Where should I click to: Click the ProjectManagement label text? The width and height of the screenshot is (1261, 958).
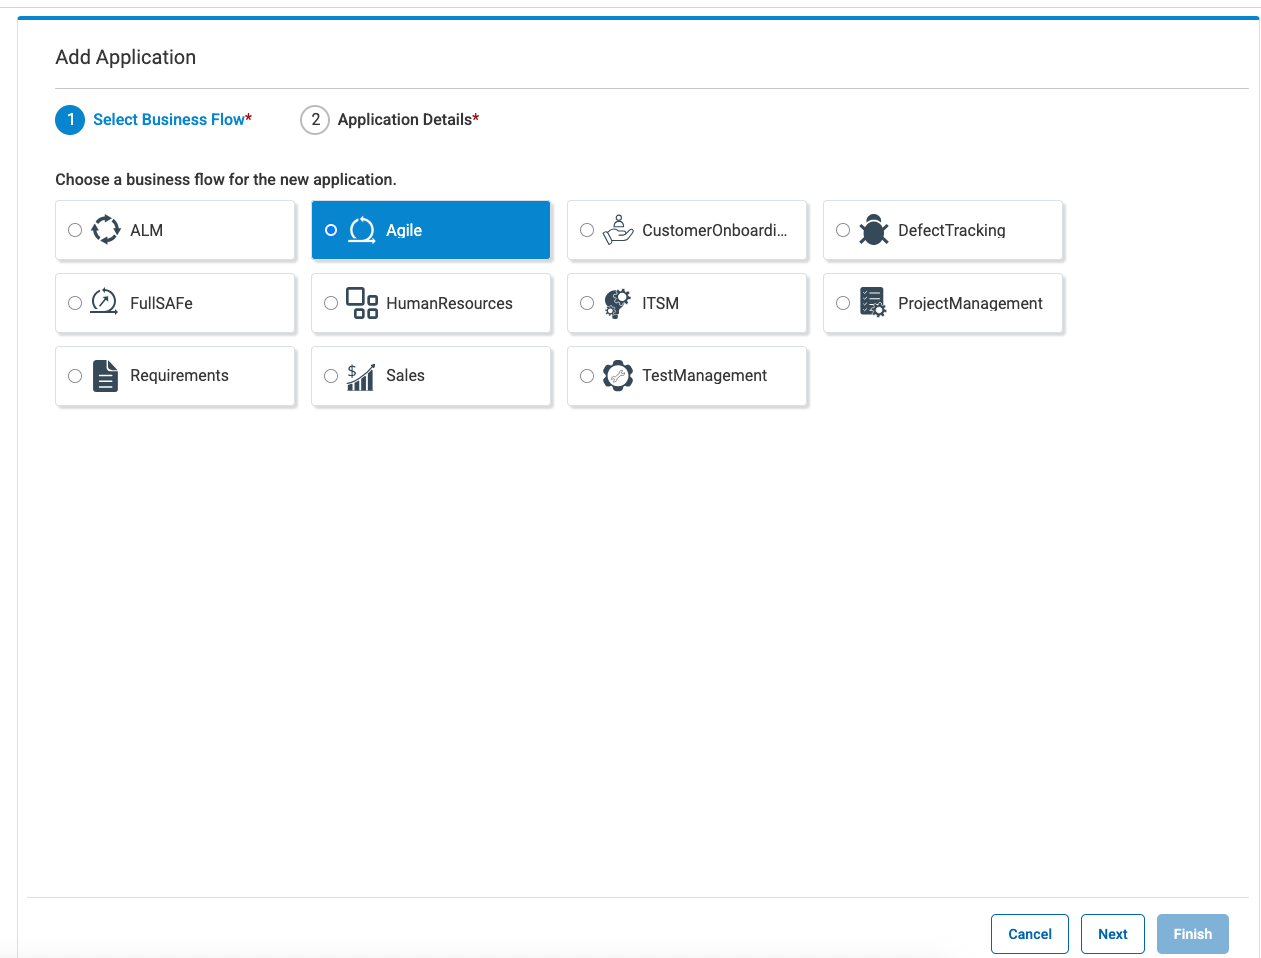(970, 303)
